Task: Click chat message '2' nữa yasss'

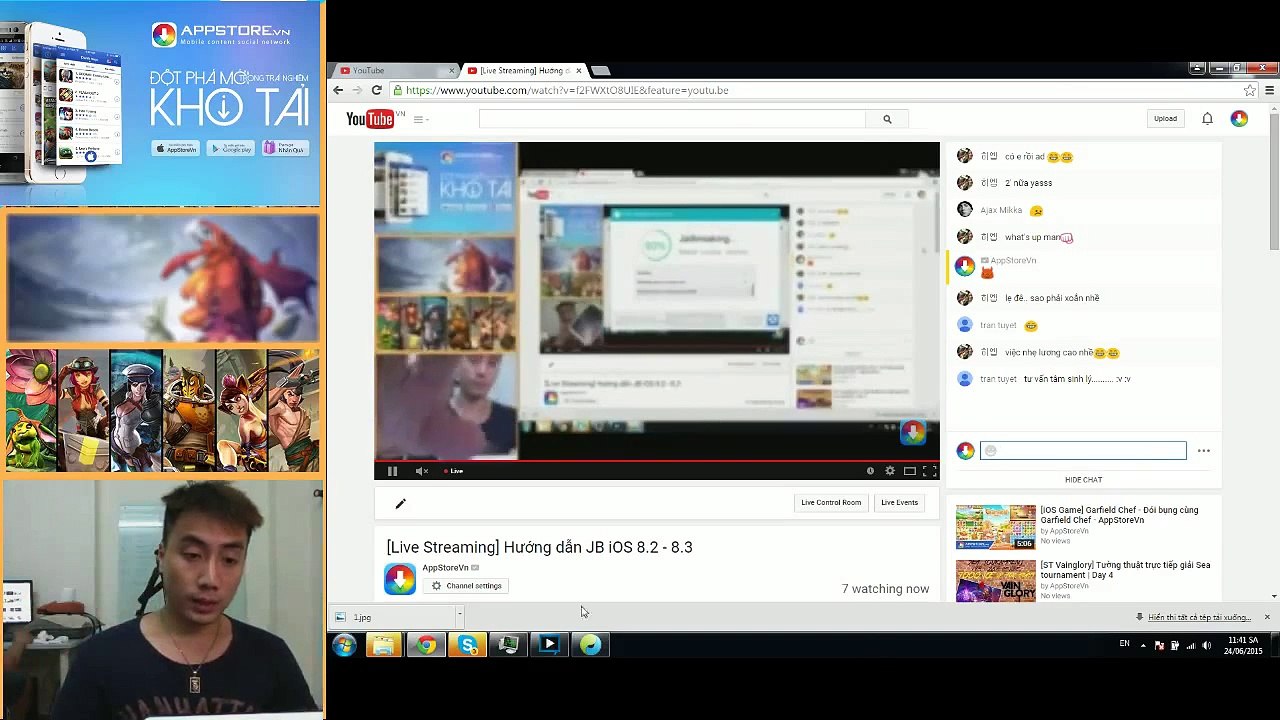Action: tap(1028, 183)
